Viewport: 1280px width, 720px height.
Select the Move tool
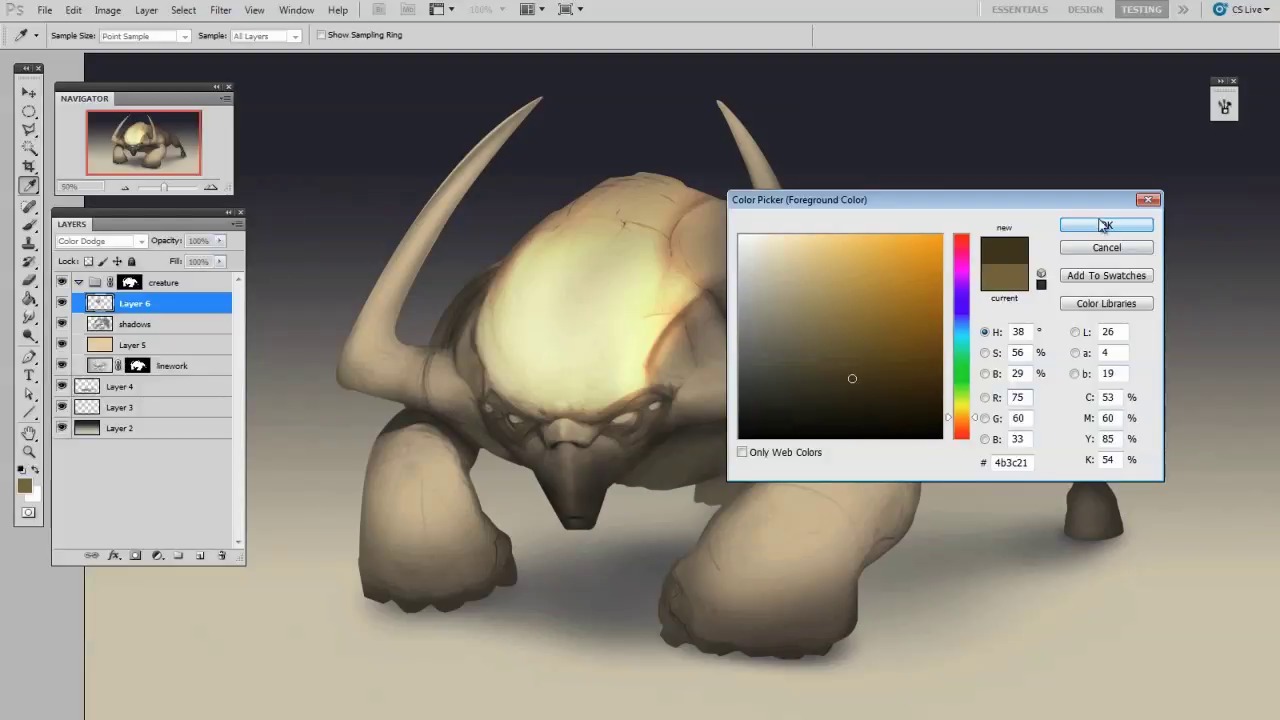click(29, 92)
